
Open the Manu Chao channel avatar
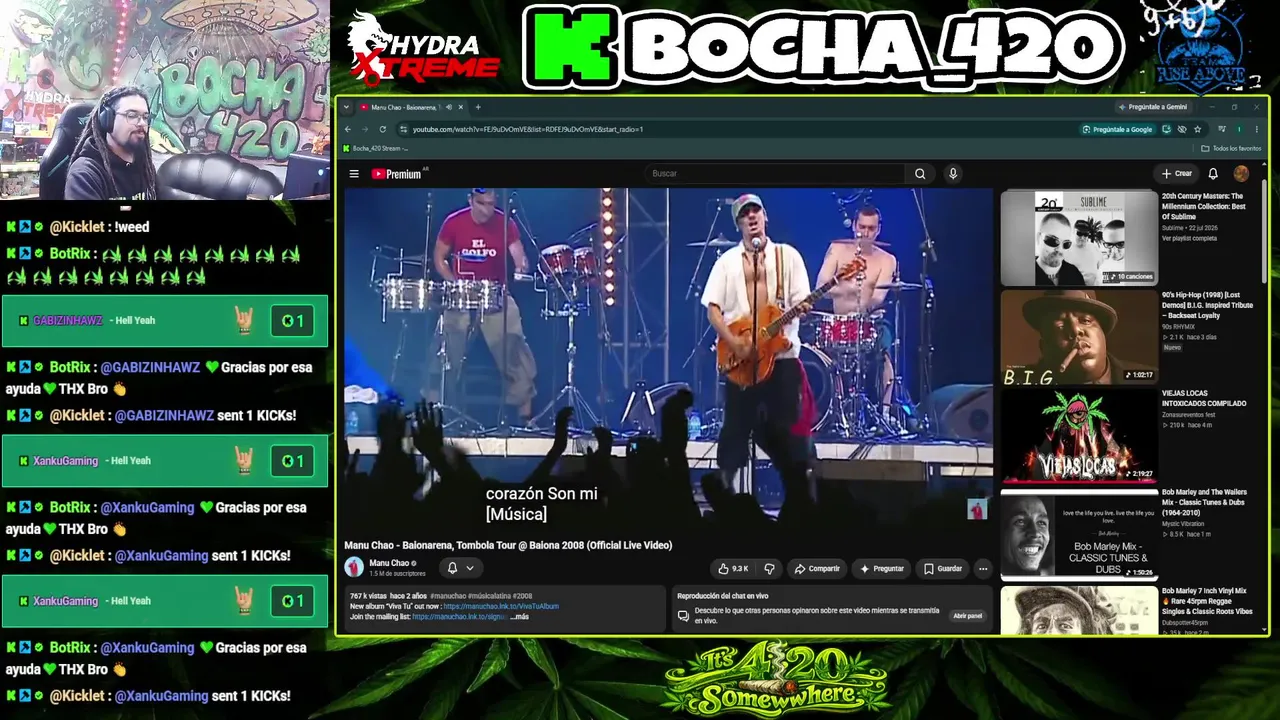point(354,568)
